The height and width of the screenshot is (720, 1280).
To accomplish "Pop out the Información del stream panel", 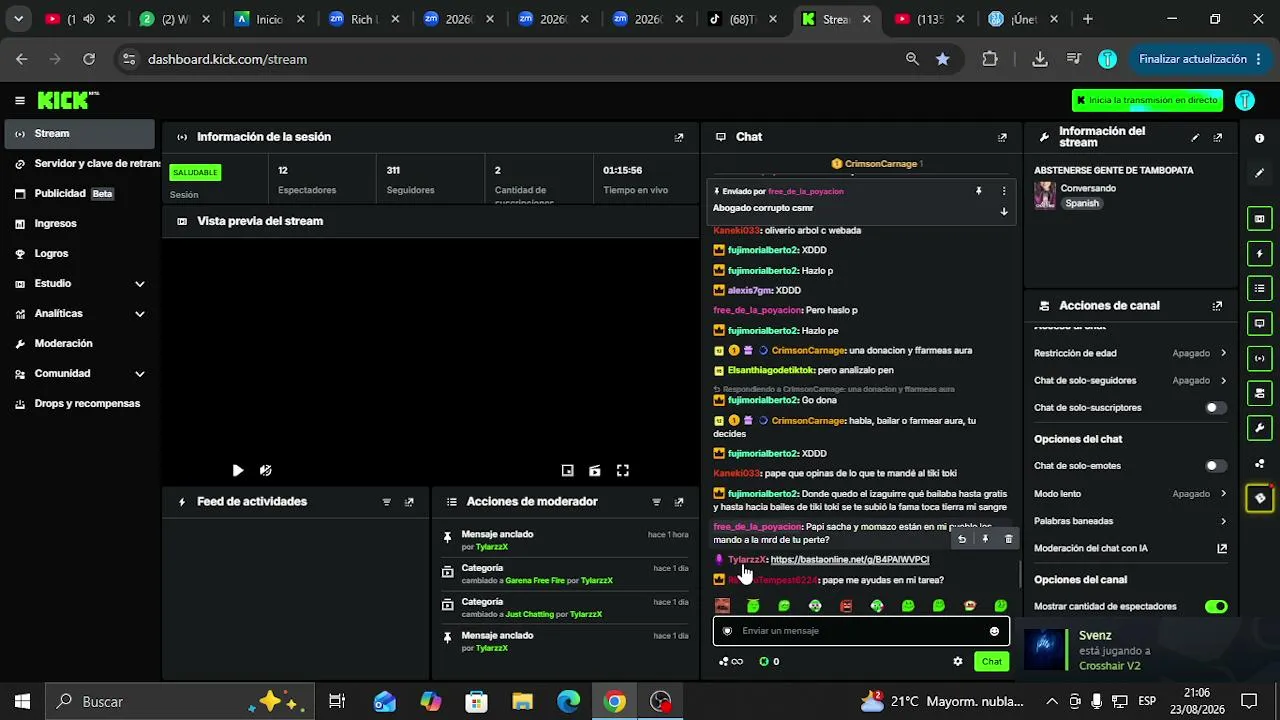I will 1217,137.
